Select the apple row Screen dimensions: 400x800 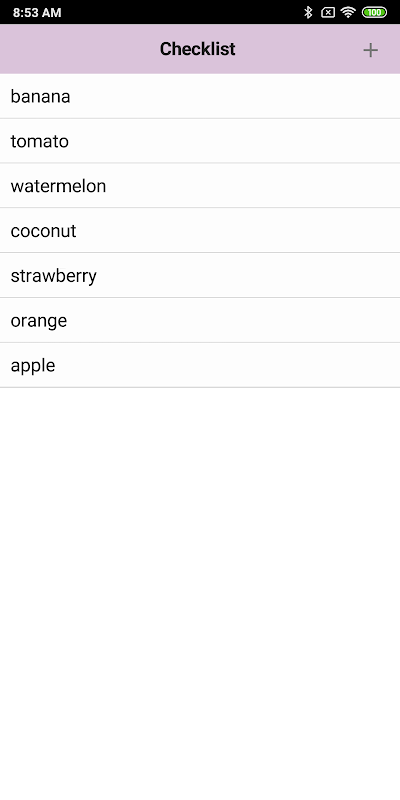(x=200, y=365)
